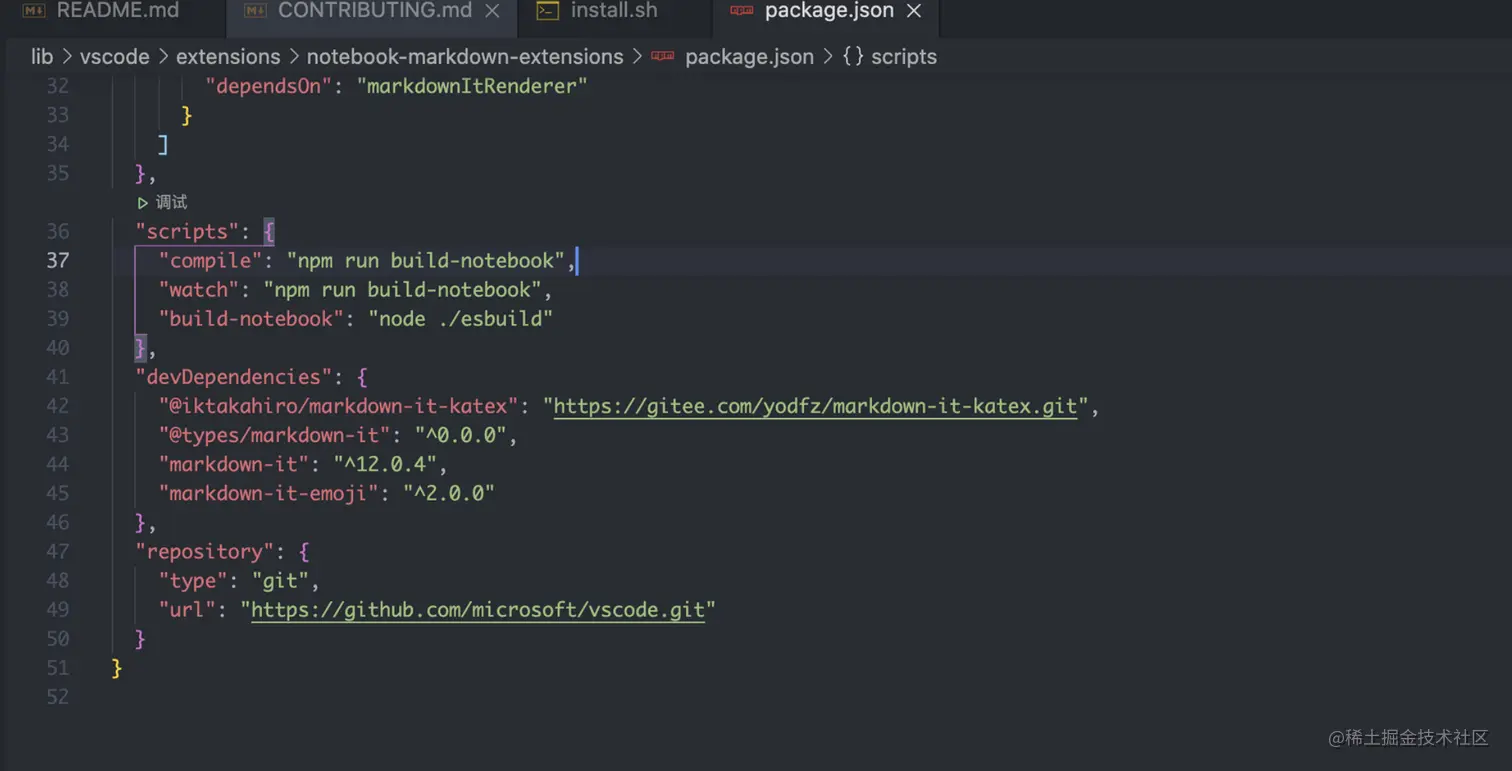Screen dimensions: 1512x771
Task: Close the CONTRIBUTING.md tab
Action: (492, 11)
